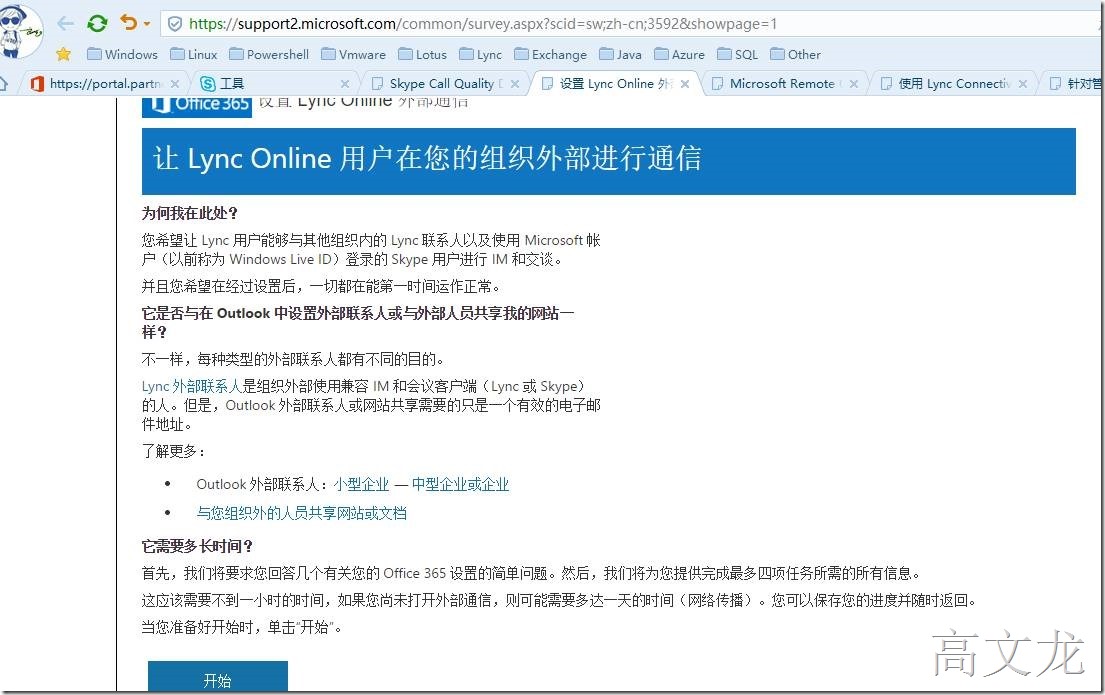Open the Powershell bookmark folder

click(x=269, y=54)
